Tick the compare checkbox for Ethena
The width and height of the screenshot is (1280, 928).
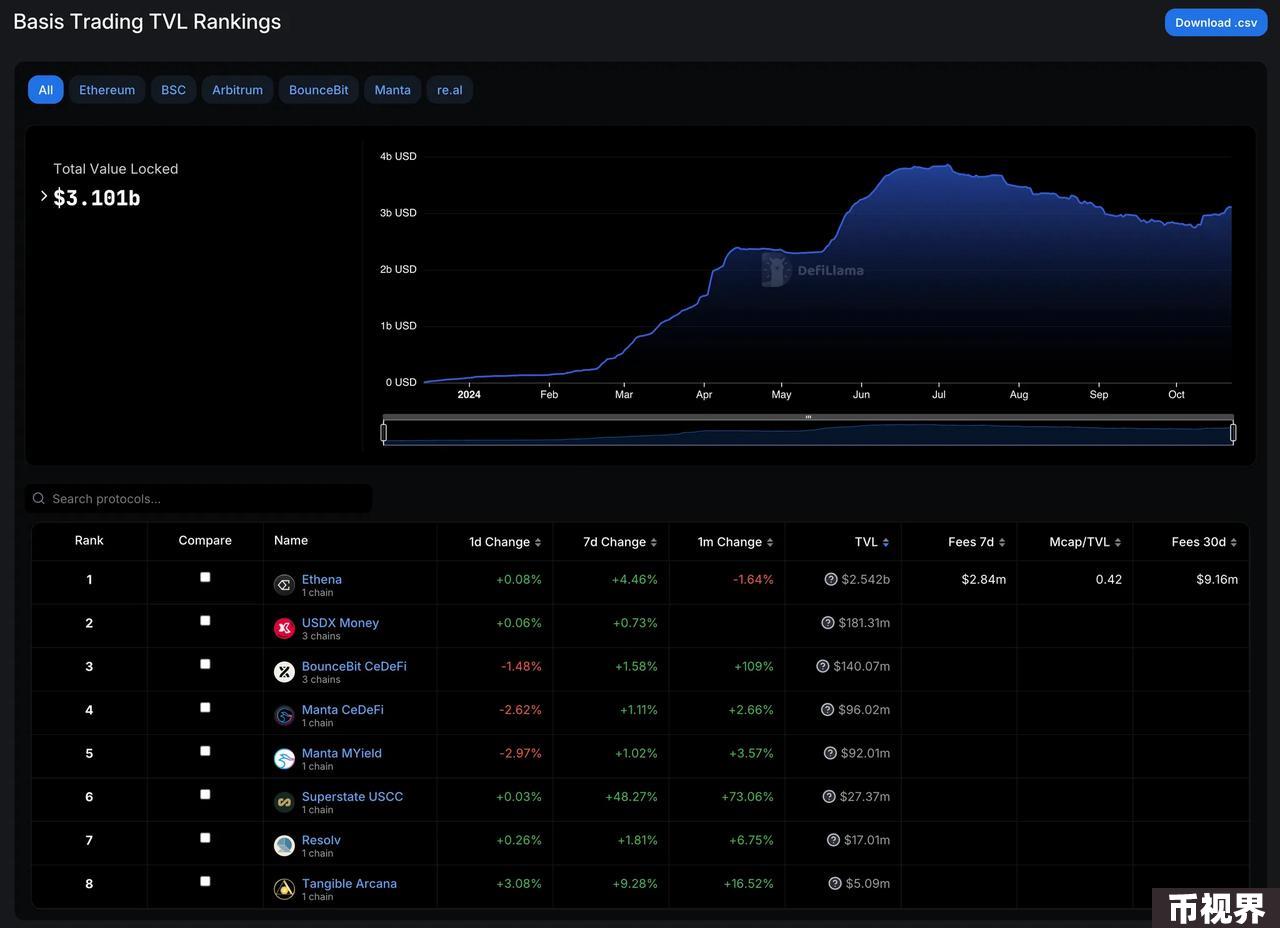(x=205, y=577)
